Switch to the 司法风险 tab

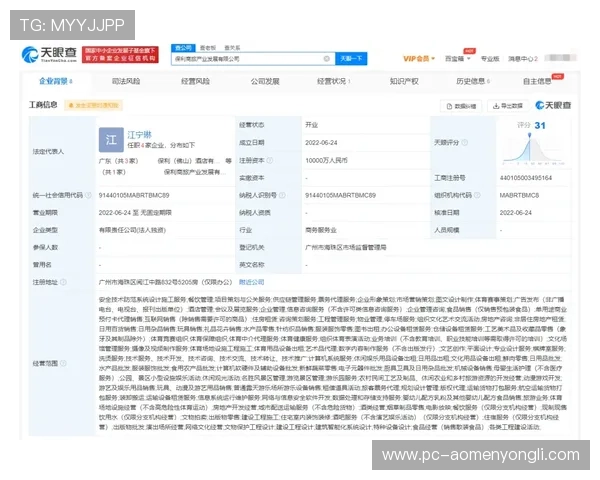(126, 81)
